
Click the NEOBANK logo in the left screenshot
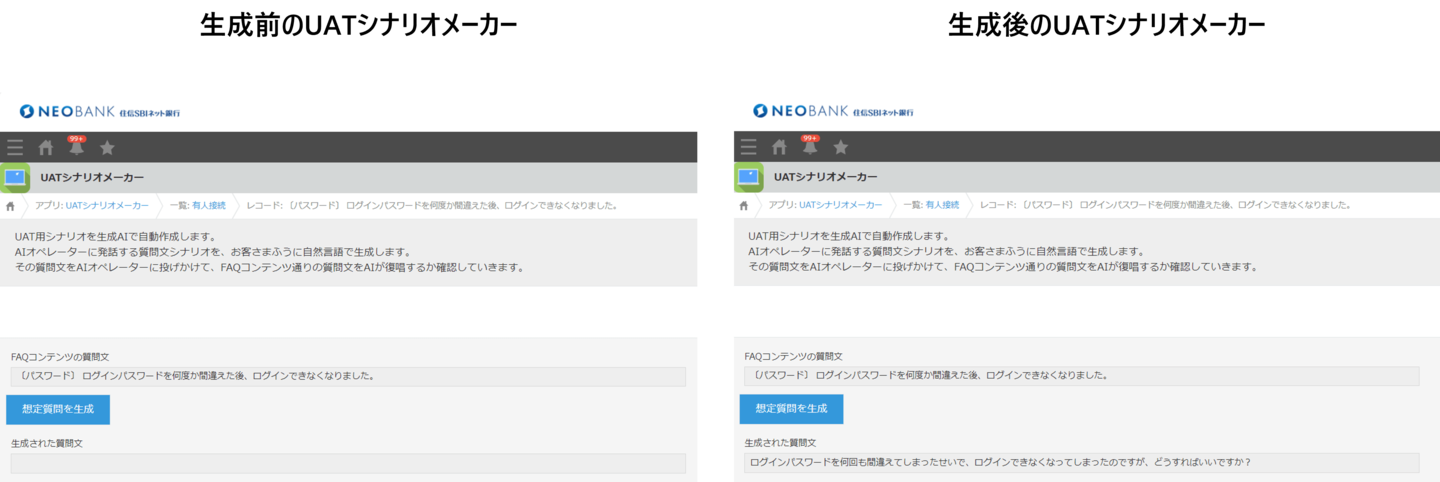(100, 112)
